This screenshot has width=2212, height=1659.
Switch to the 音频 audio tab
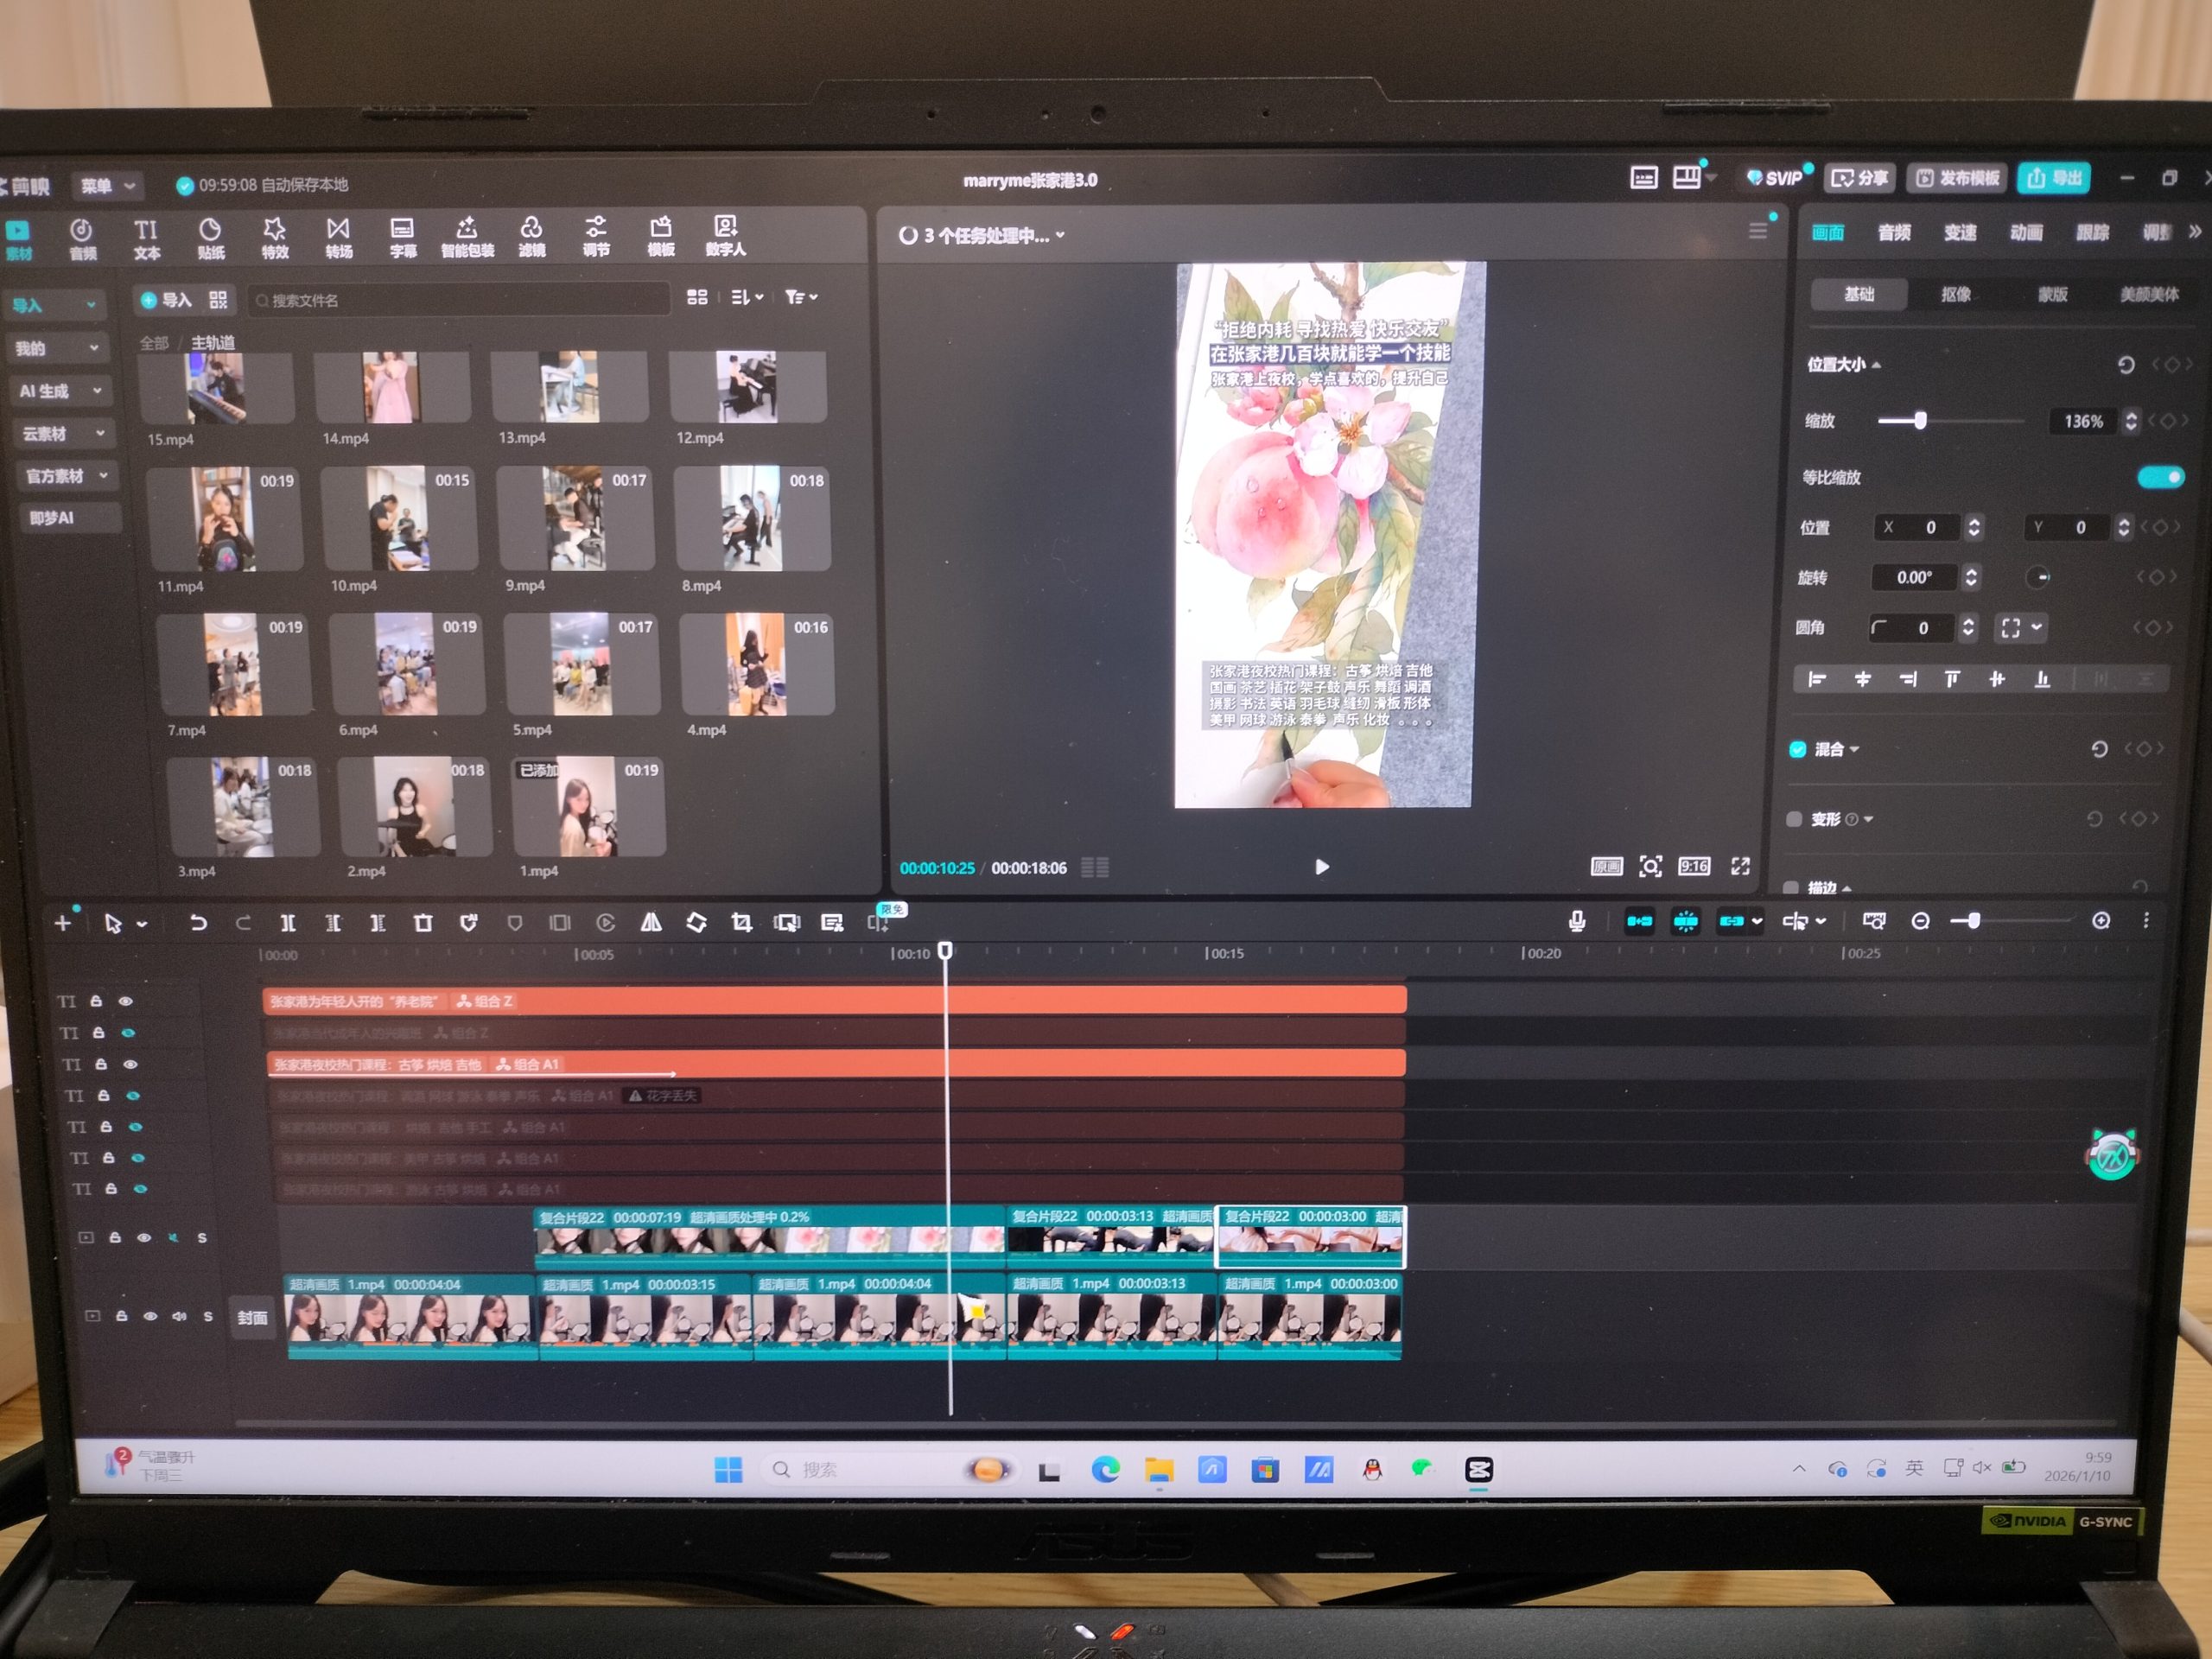point(1893,232)
